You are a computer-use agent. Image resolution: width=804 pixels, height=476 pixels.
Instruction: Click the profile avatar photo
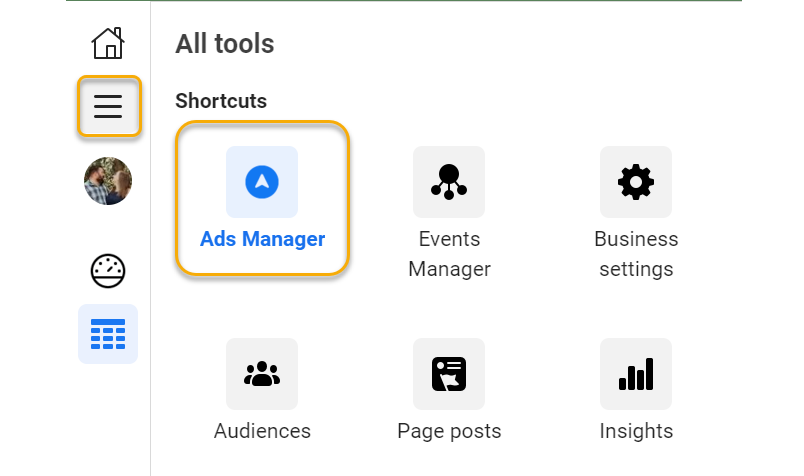[x=108, y=181]
